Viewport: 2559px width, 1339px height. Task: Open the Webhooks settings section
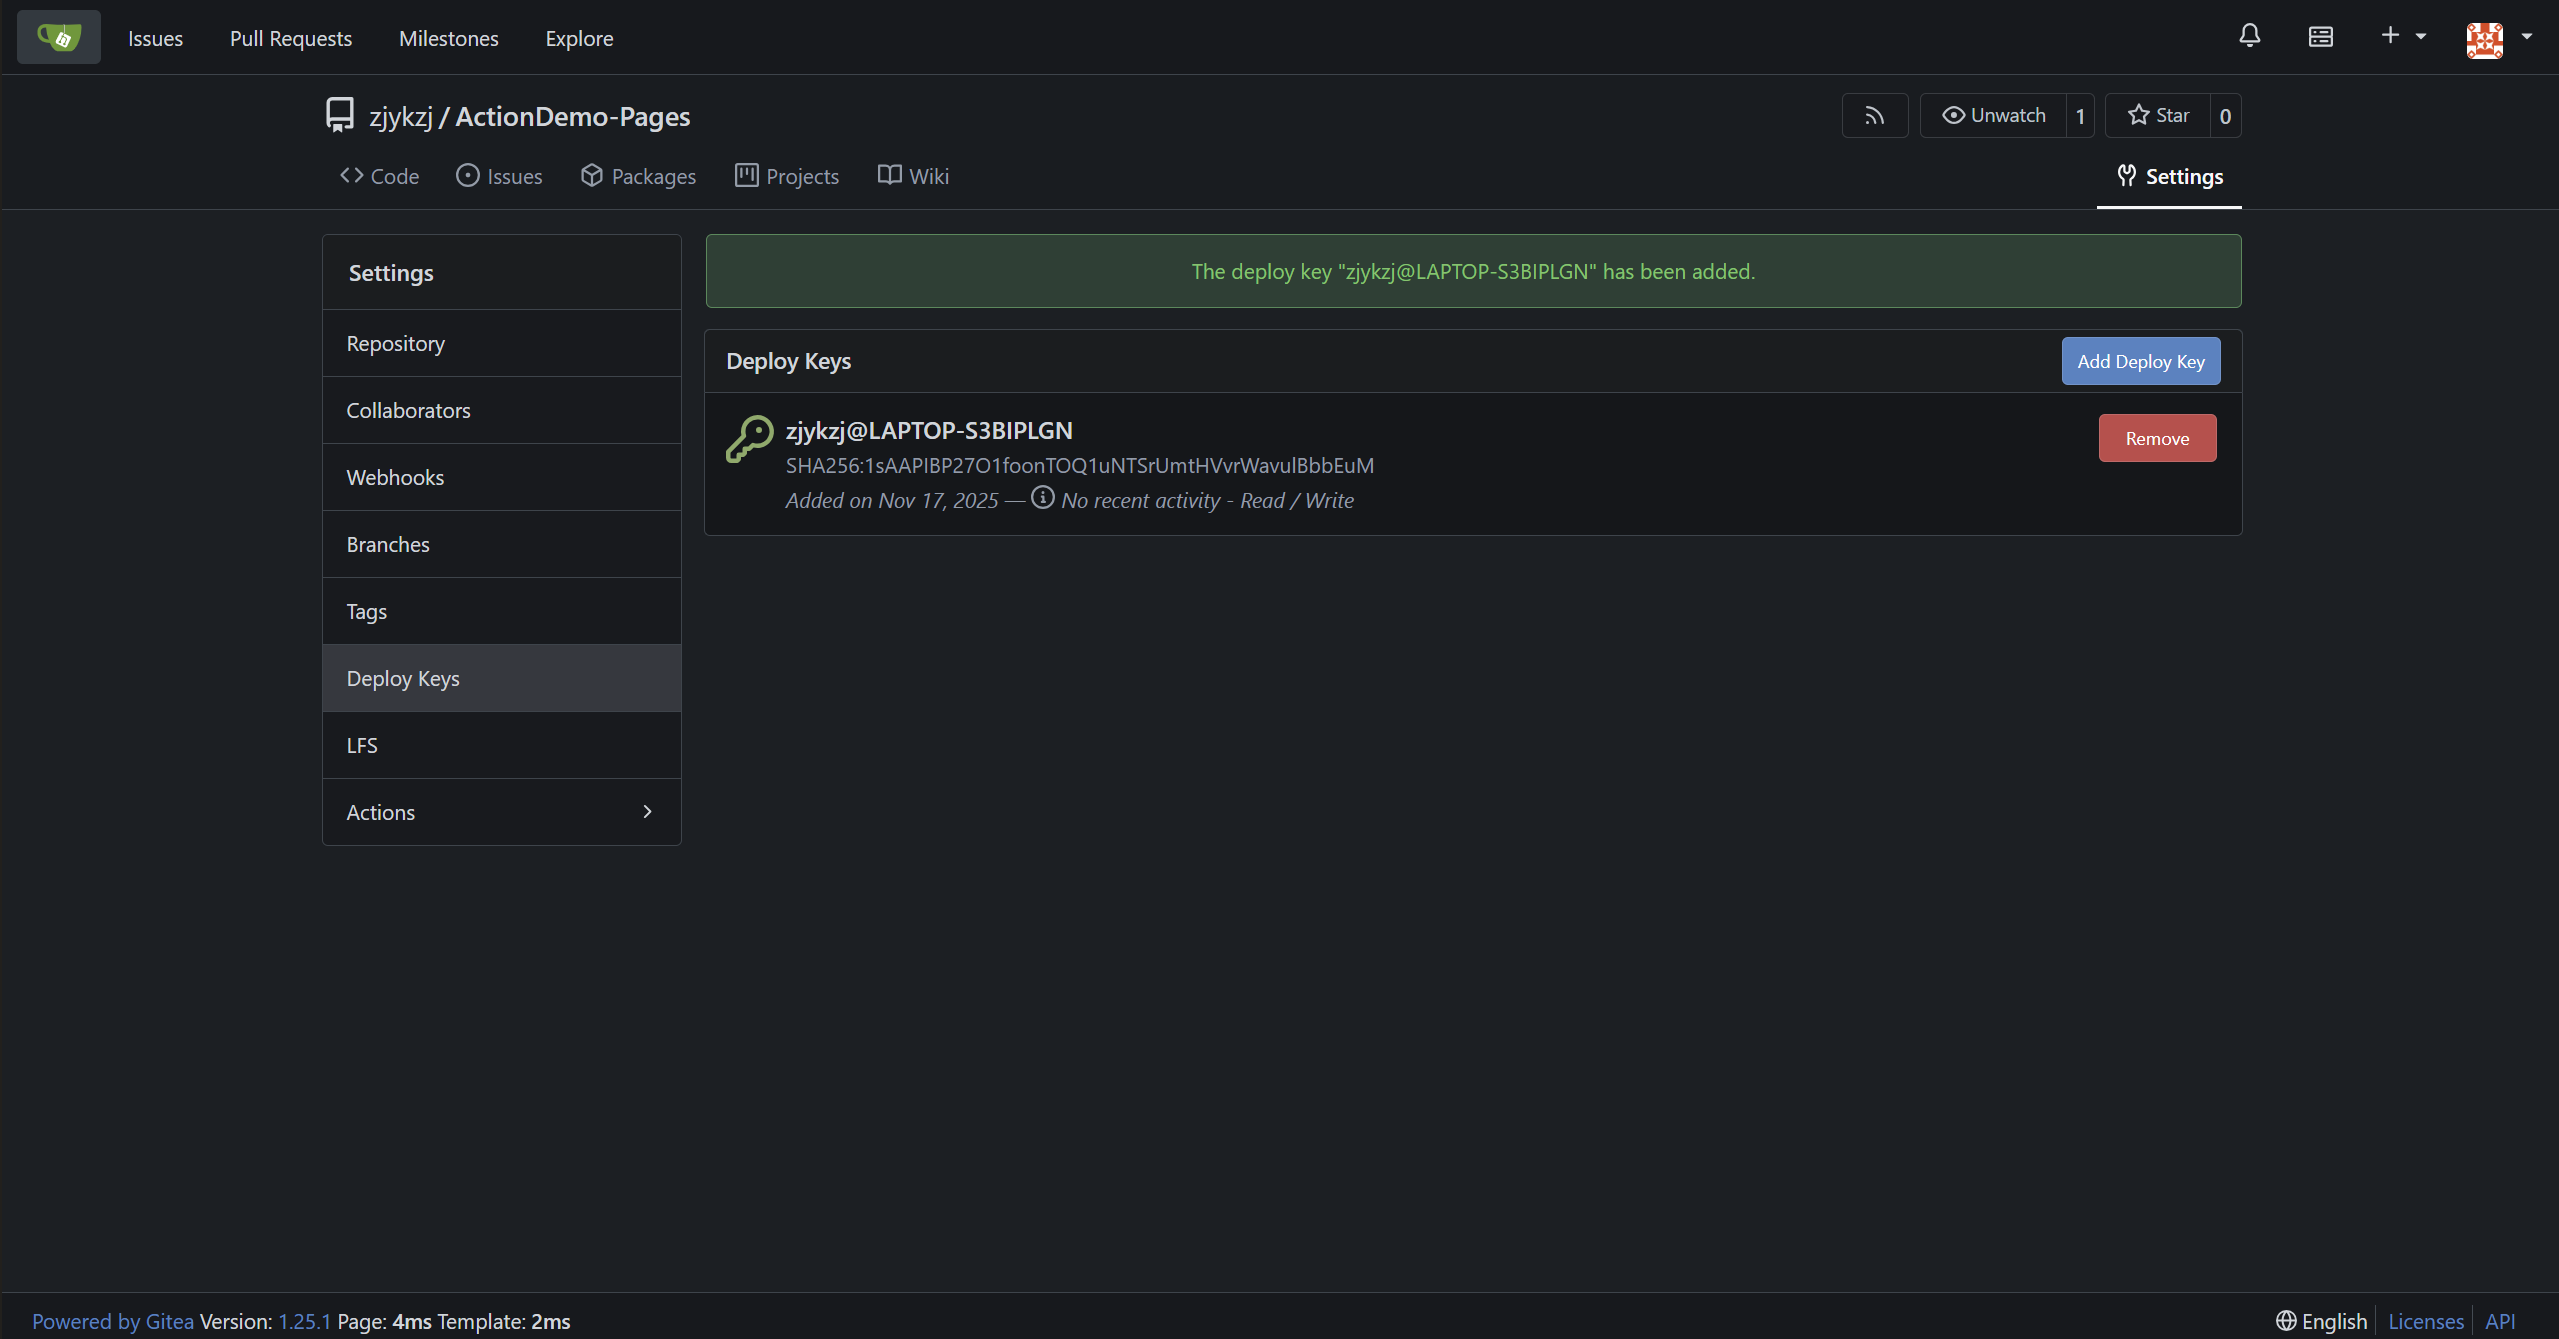point(395,477)
